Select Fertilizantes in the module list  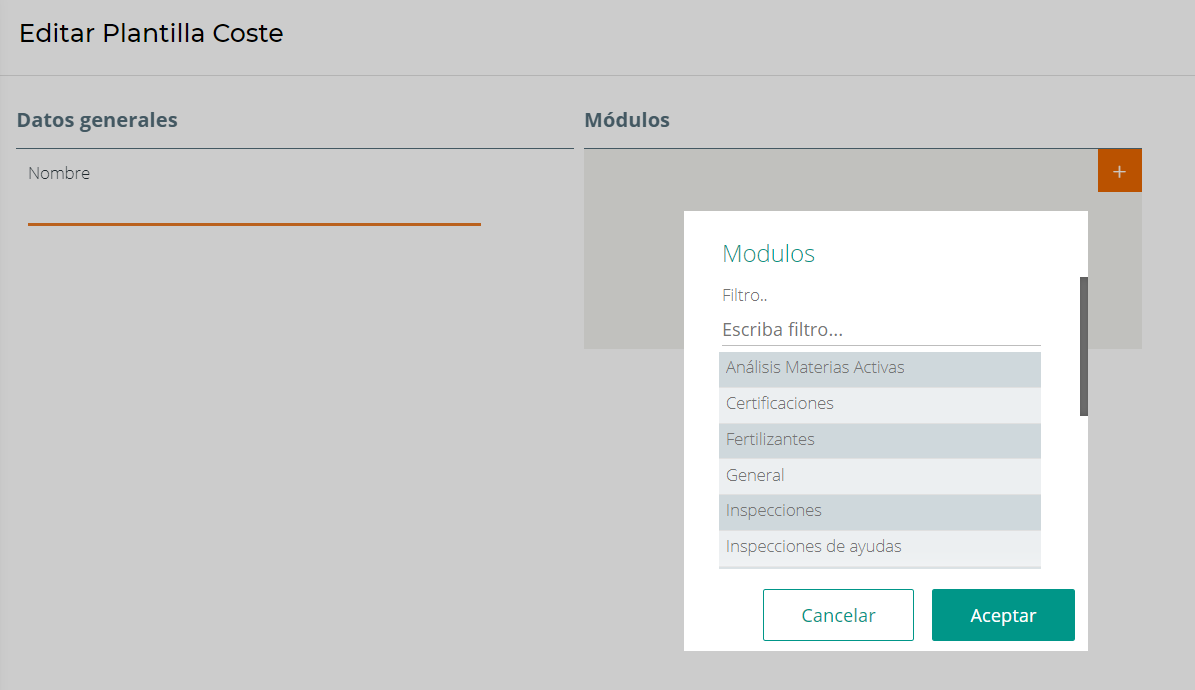click(x=879, y=440)
